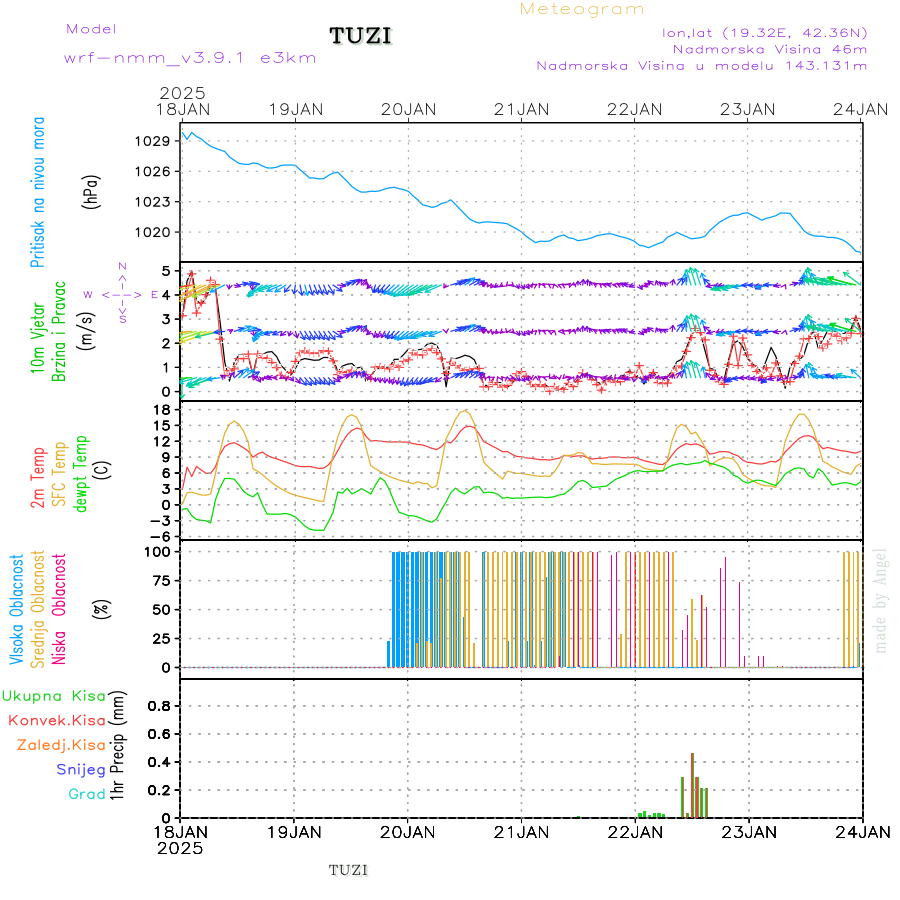This screenshot has height=900, width=900.
Task: Click the Grad legend entry
Action: pyautogui.click(x=86, y=794)
